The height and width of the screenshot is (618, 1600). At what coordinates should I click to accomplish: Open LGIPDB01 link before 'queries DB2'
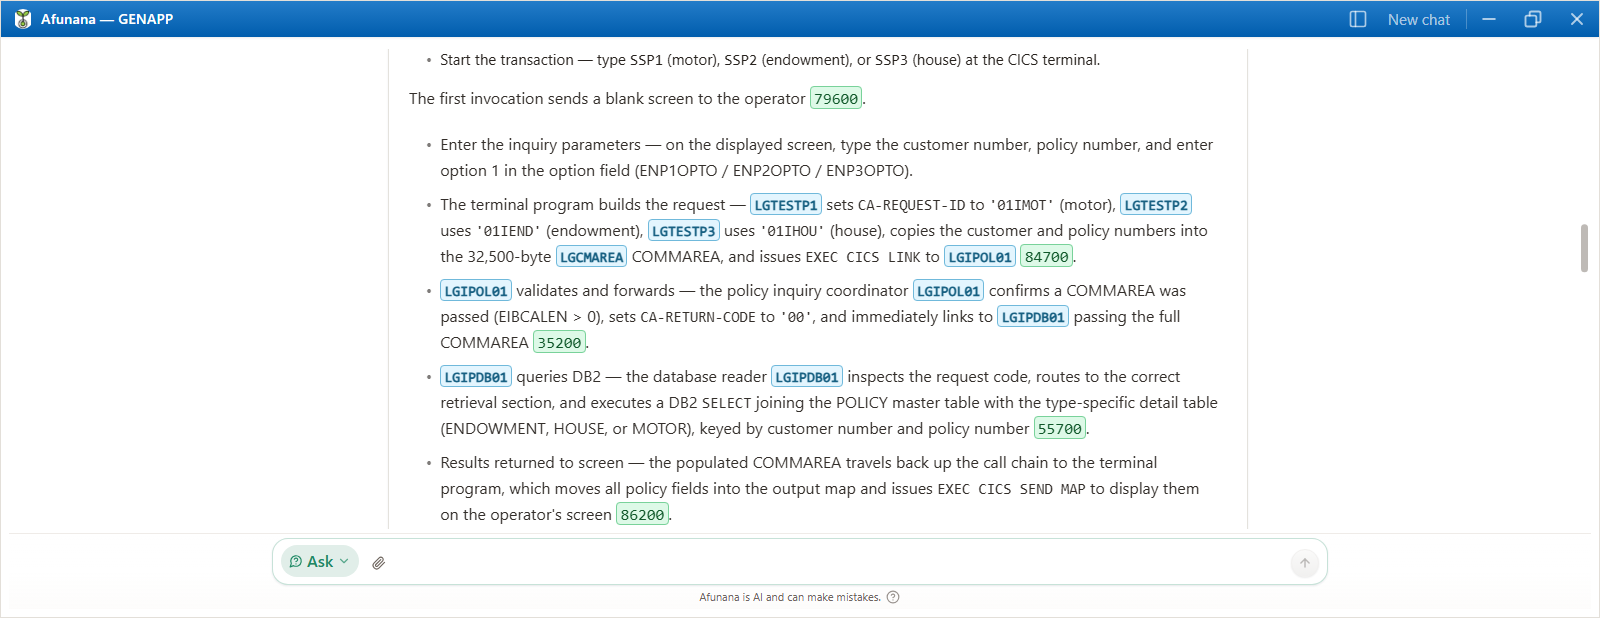[476, 377]
